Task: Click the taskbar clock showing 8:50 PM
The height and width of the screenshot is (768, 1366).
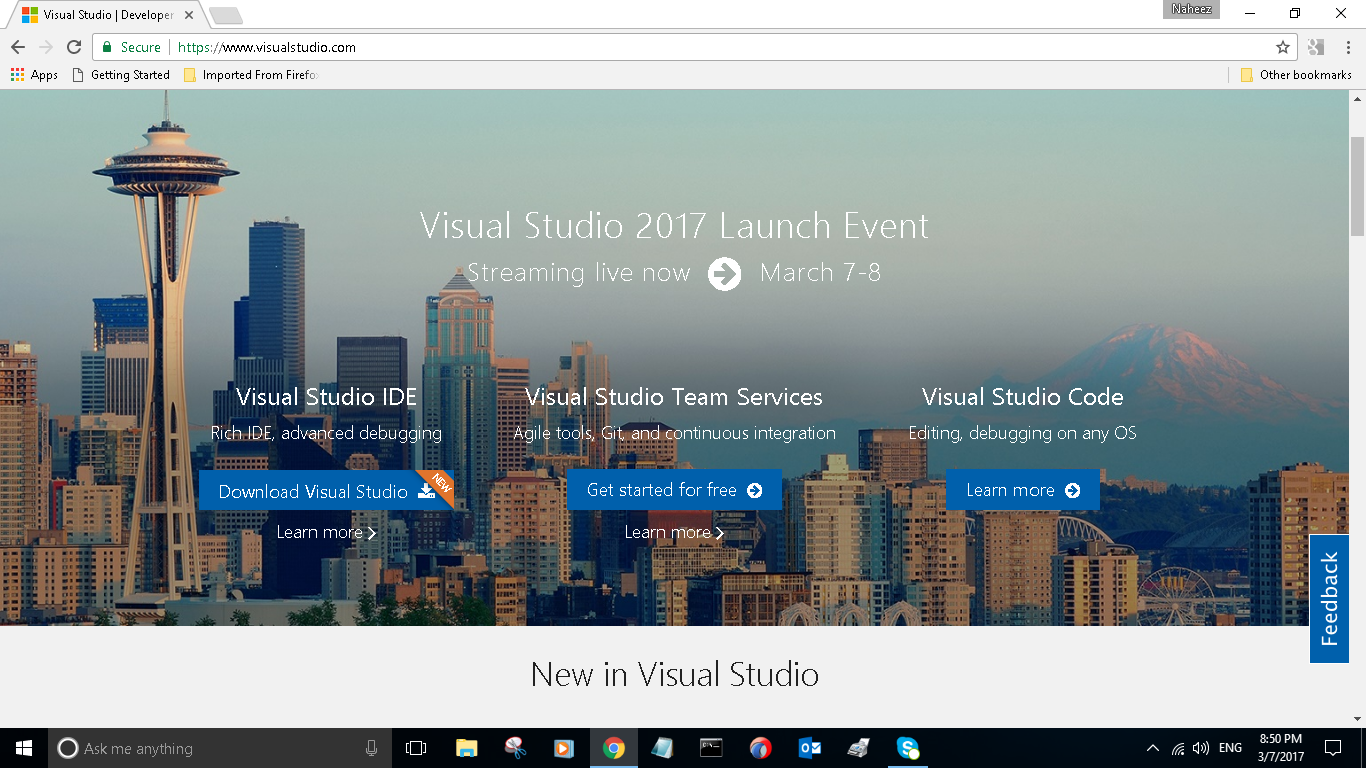Action: [1281, 748]
